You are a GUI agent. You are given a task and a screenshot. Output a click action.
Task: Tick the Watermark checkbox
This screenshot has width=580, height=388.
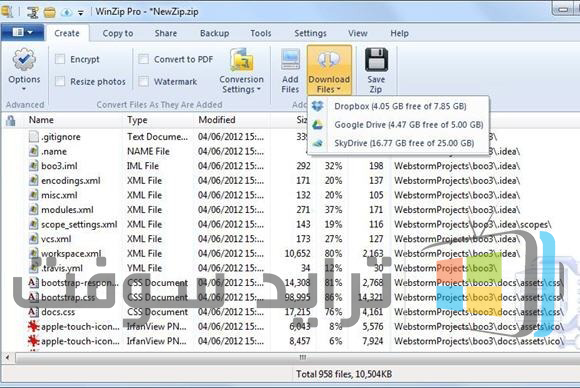tap(144, 81)
